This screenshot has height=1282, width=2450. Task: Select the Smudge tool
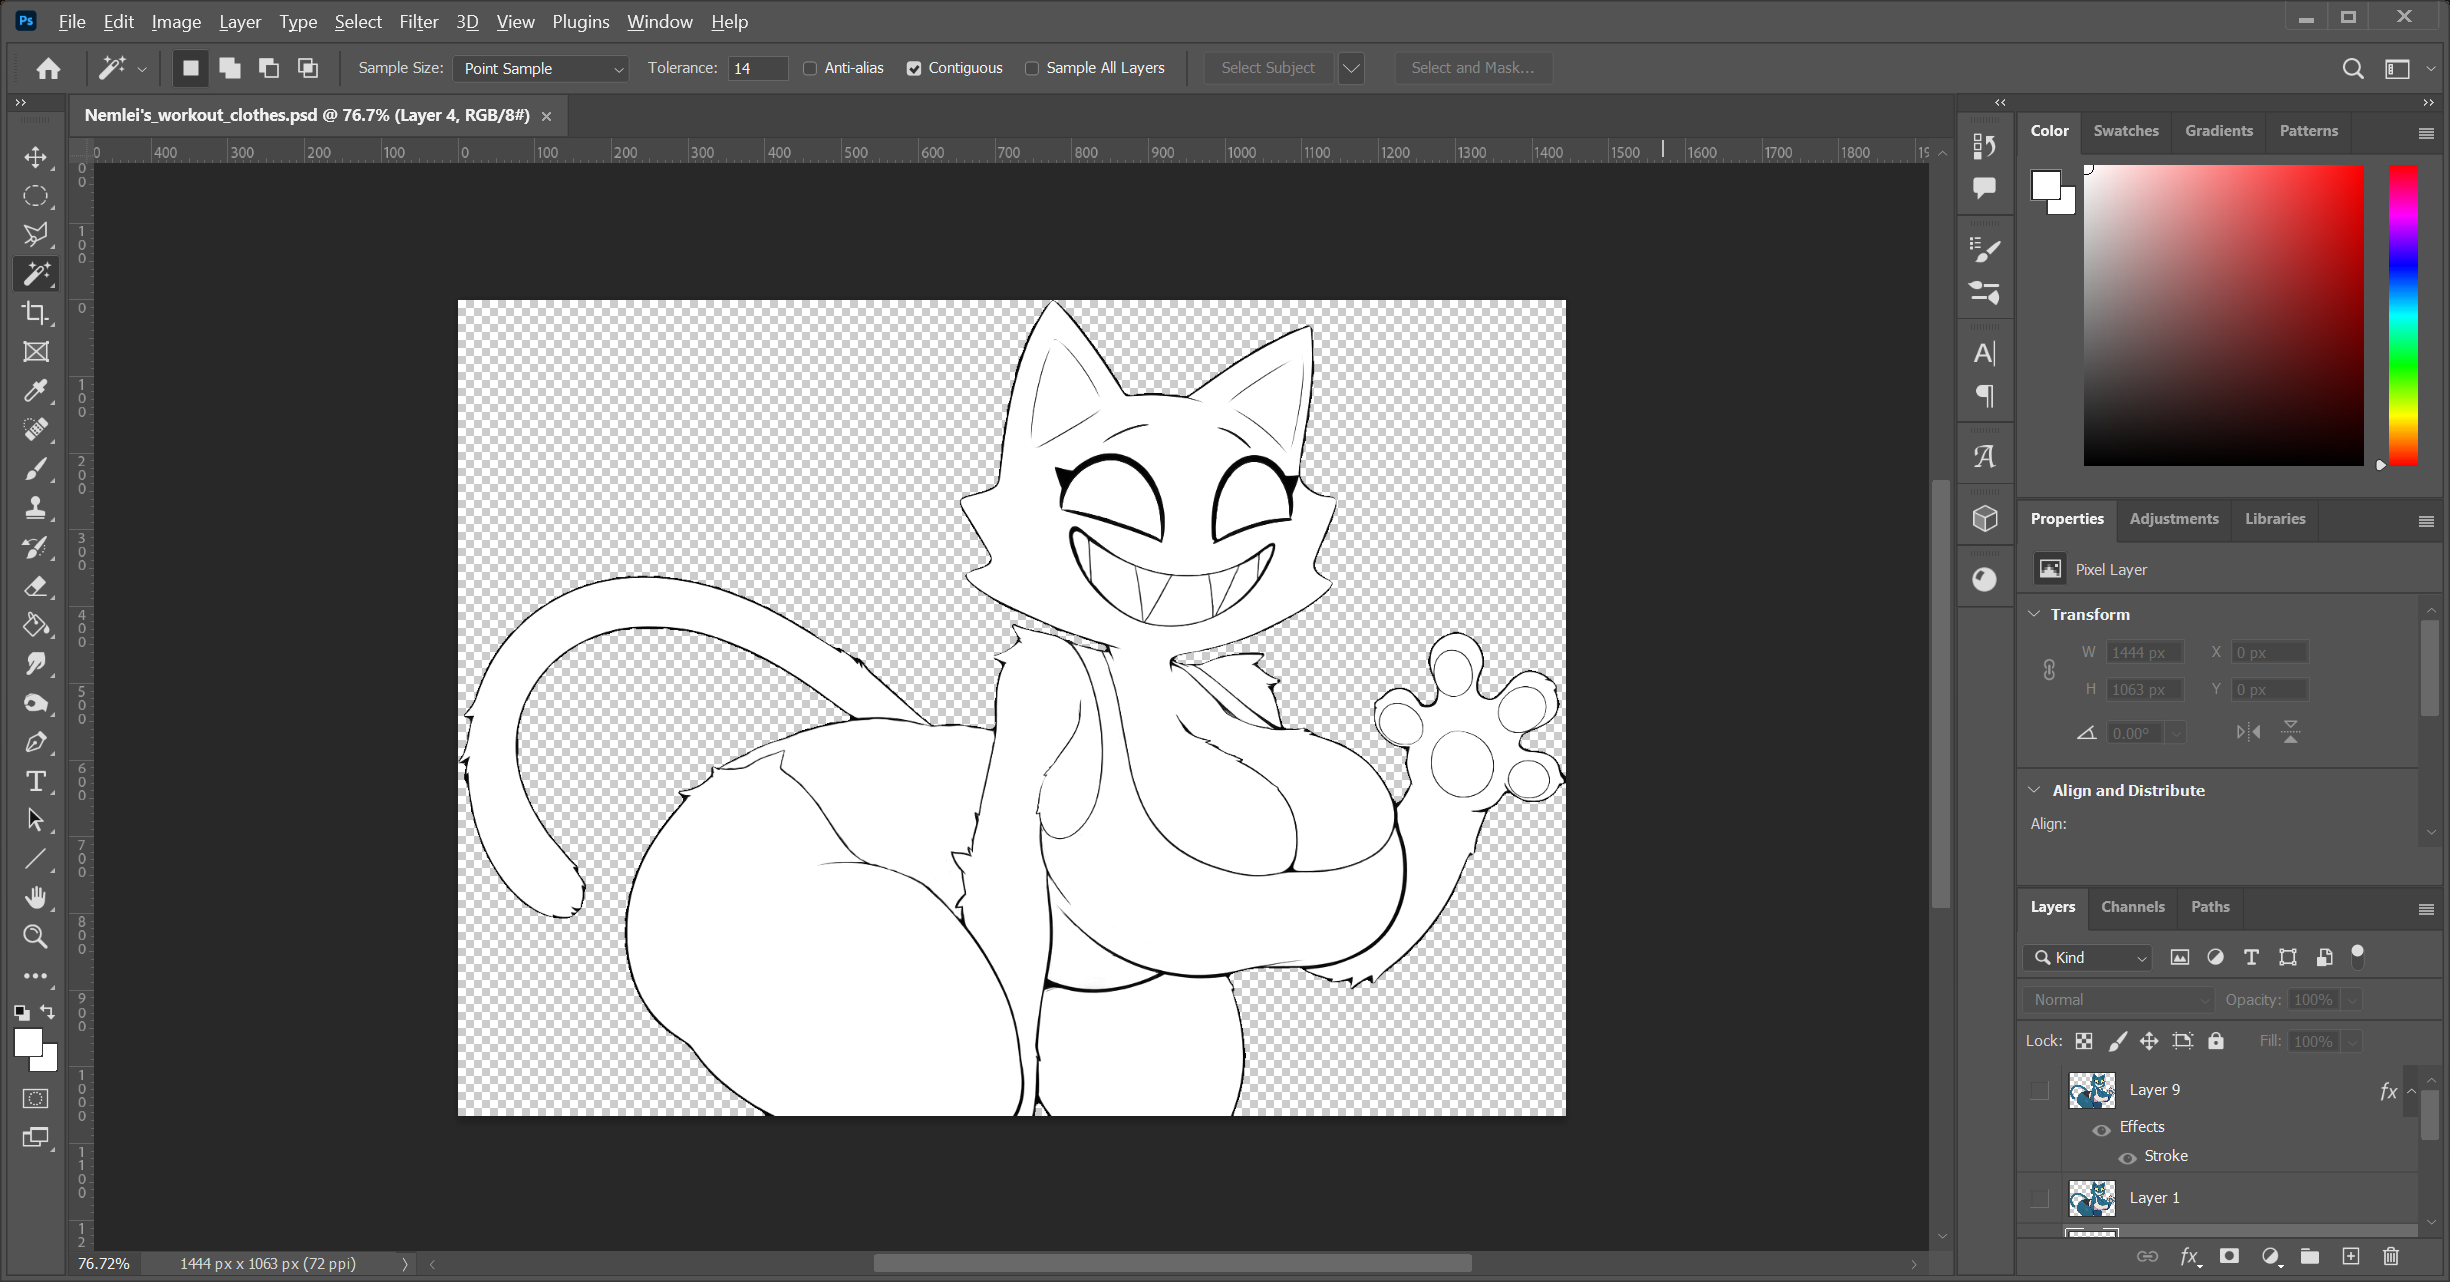36,664
